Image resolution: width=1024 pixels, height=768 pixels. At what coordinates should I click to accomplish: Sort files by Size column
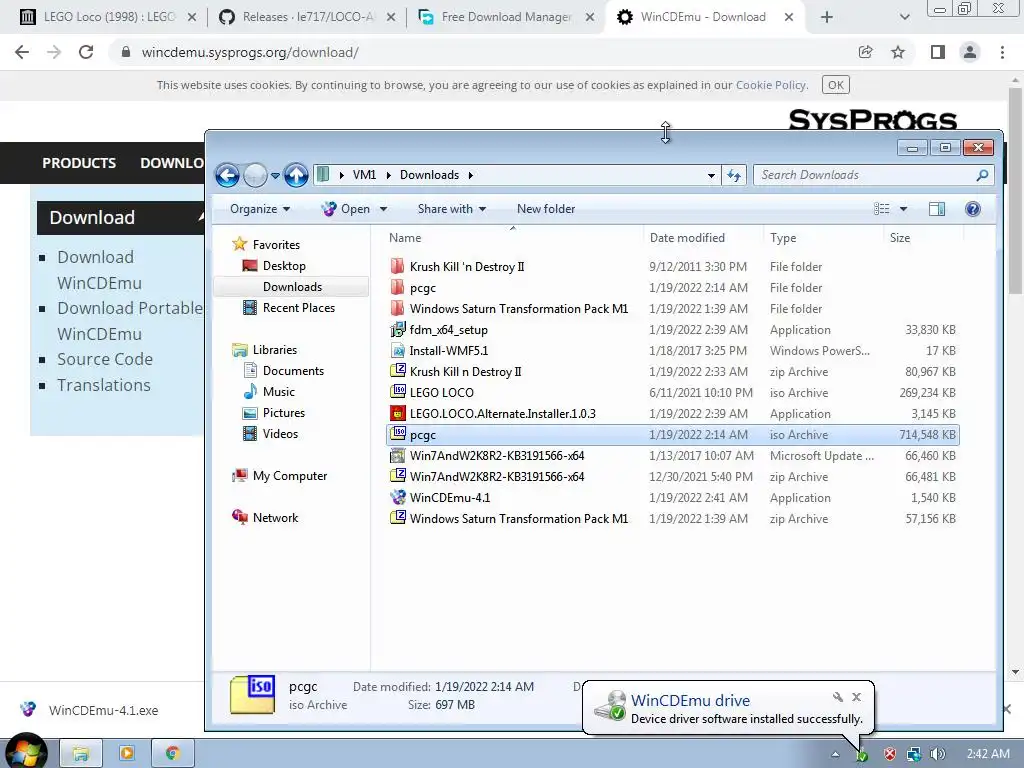click(x=923, y=238)
